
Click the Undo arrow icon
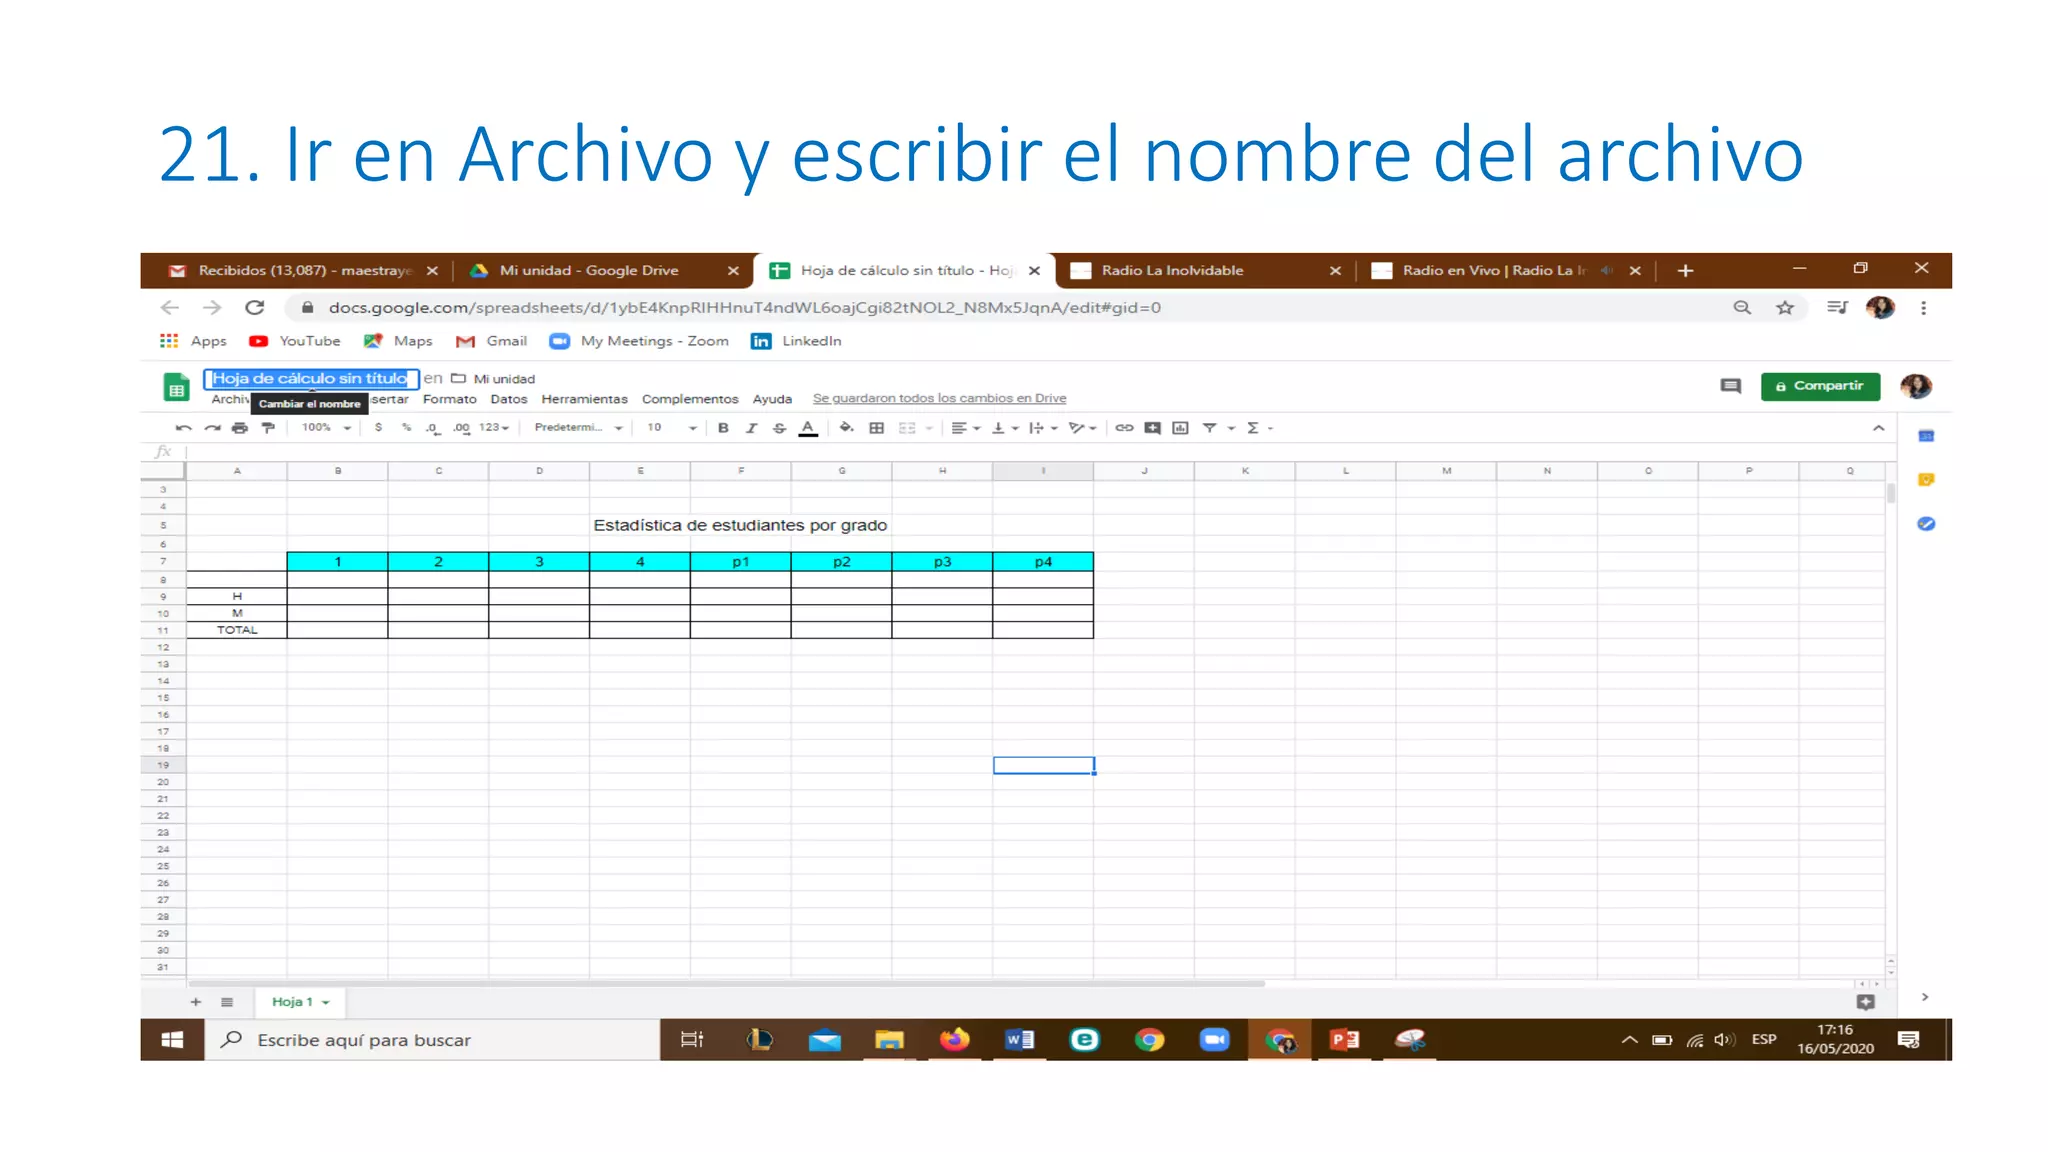[x=183, y=428]
